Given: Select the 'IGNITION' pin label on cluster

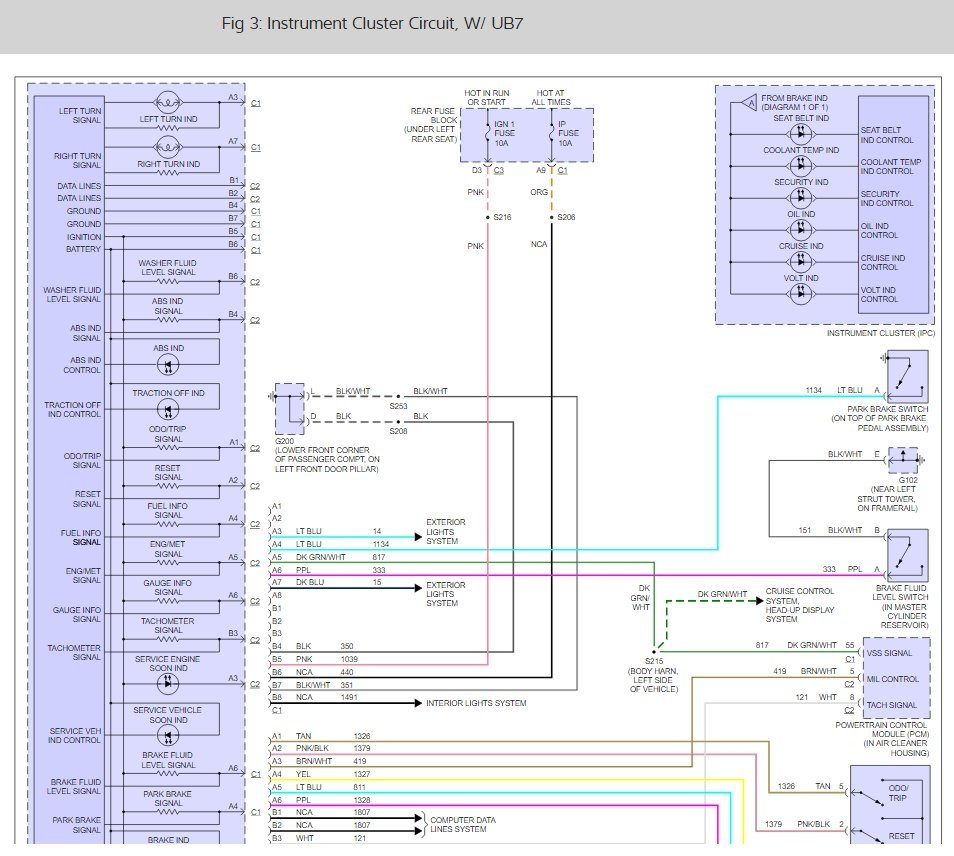Looking at the screenshot, I should [x=84, y=237].
